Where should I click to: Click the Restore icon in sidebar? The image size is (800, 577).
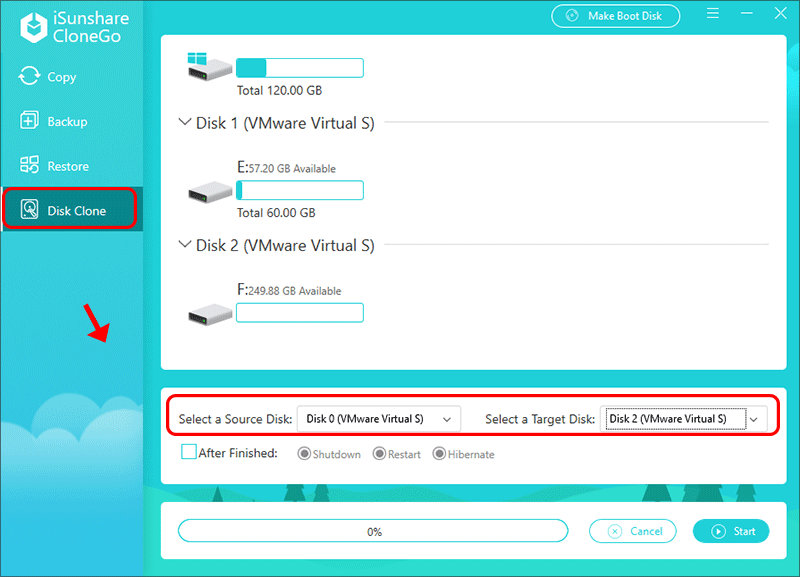28,166
